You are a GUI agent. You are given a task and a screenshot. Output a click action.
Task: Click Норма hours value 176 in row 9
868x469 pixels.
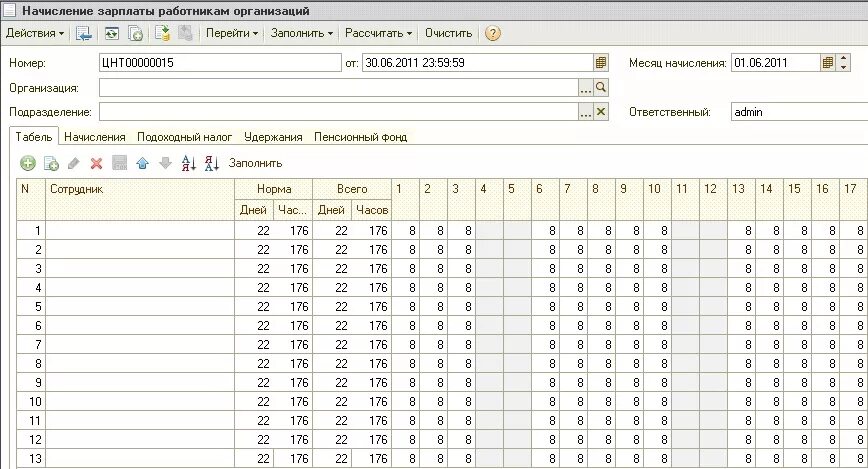click(x=292, y=383)
